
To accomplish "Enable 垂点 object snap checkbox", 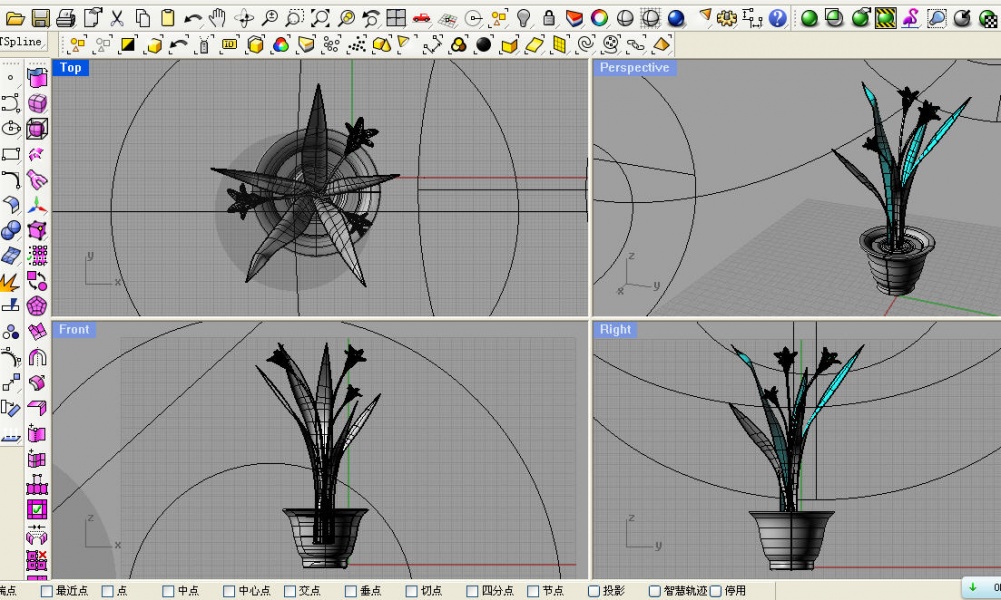I will [350, 591].
